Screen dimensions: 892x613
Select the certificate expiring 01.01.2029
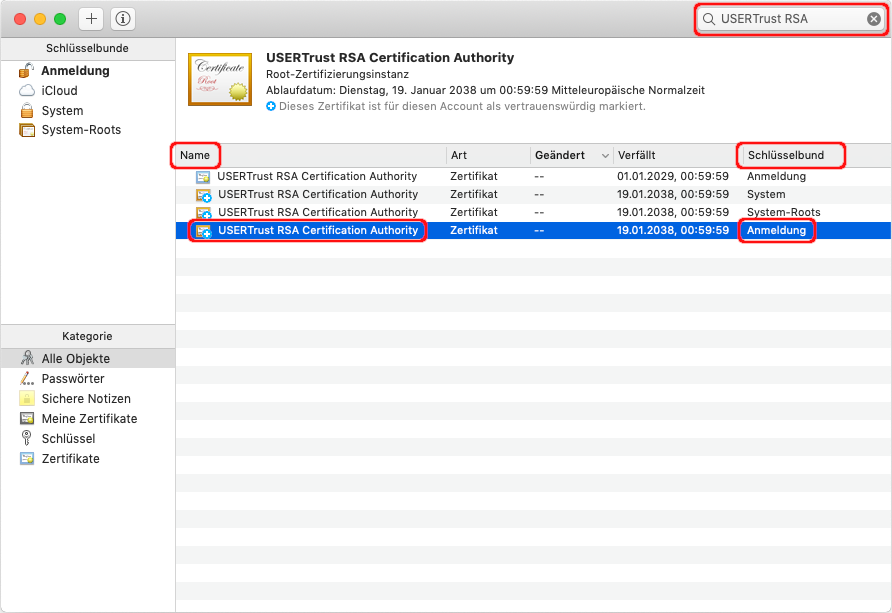(x=533, y=176)
